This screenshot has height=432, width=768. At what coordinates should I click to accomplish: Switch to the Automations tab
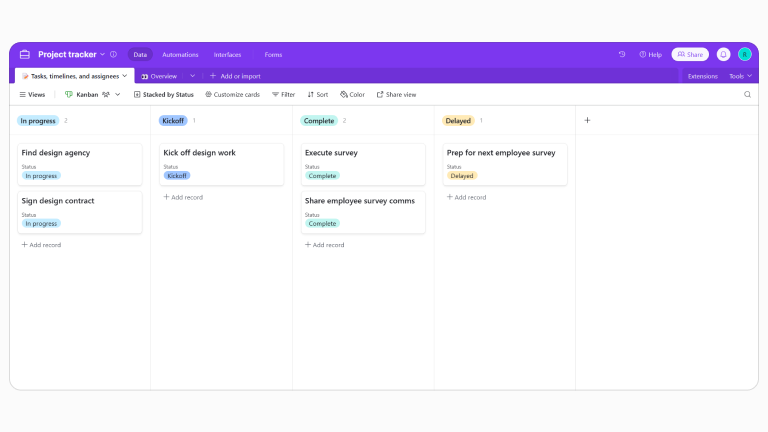click(x=180, y=54)
